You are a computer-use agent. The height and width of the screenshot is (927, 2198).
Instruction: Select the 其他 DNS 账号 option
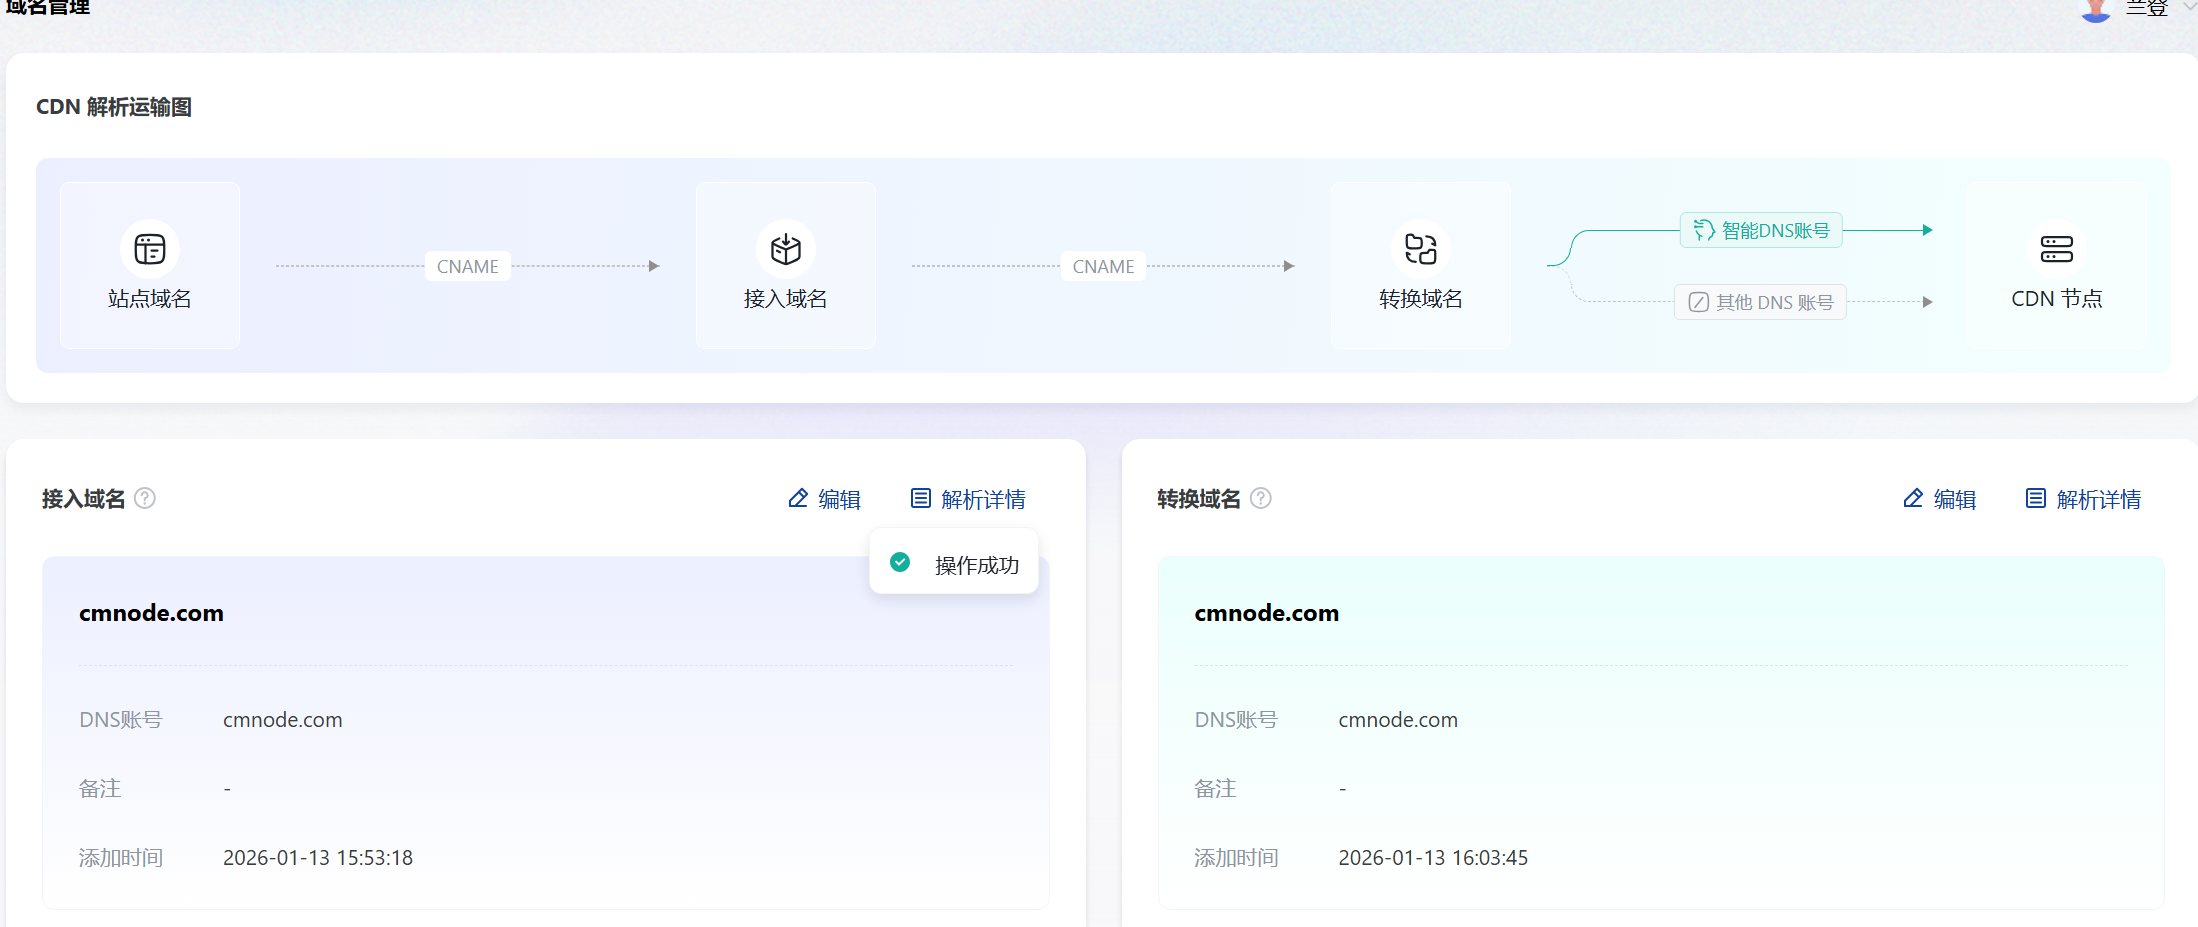(1761, 302)
